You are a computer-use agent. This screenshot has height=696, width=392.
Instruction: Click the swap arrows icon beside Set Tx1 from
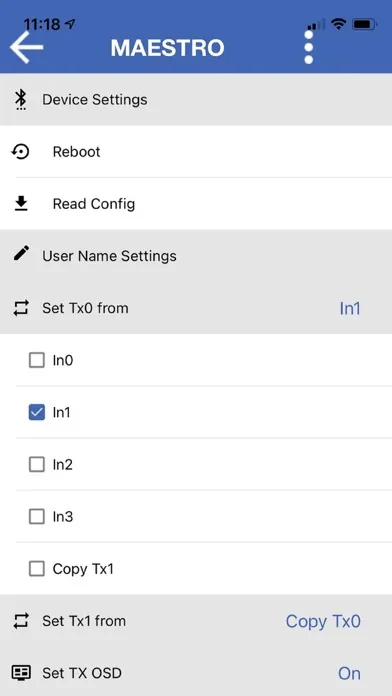point(21,621)
